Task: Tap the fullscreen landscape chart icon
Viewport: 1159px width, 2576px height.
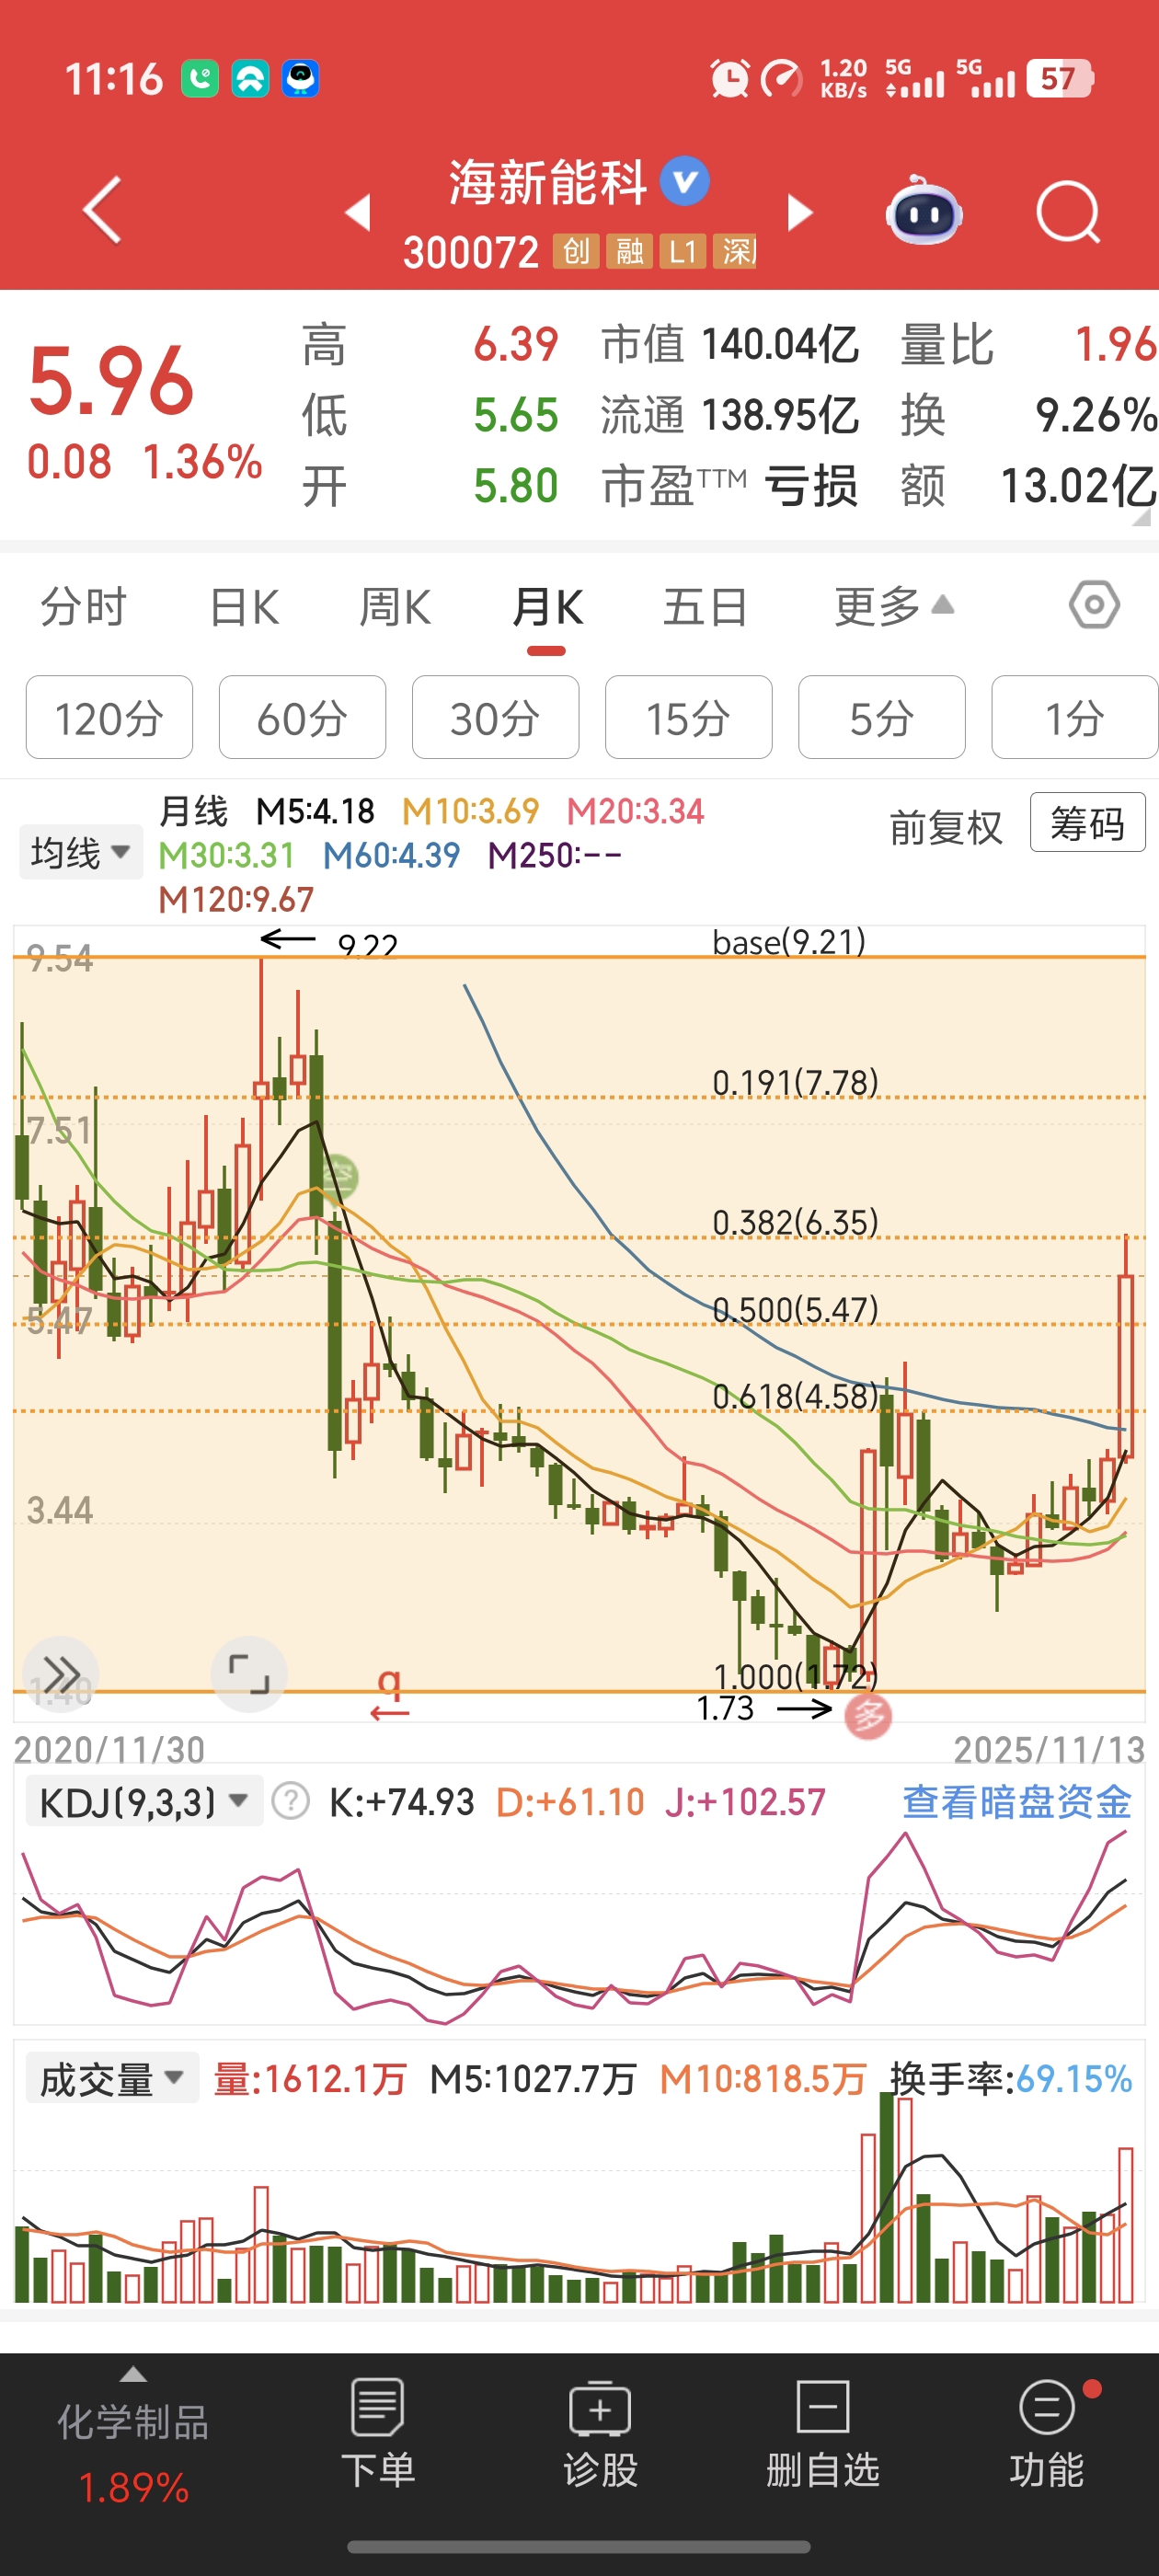Action: (x=249, y=1674)
